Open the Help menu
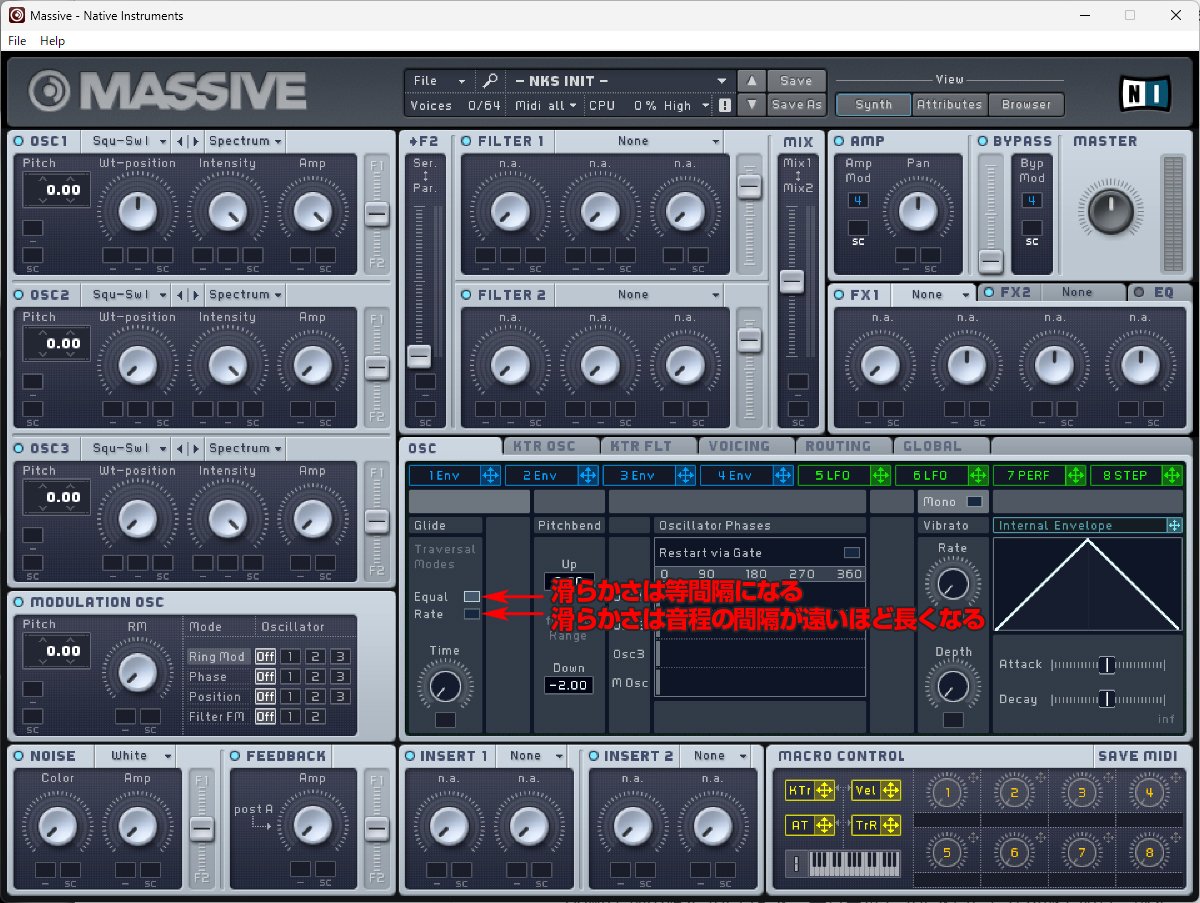This screenshot has height=903, width=1200. click(52, 41)
